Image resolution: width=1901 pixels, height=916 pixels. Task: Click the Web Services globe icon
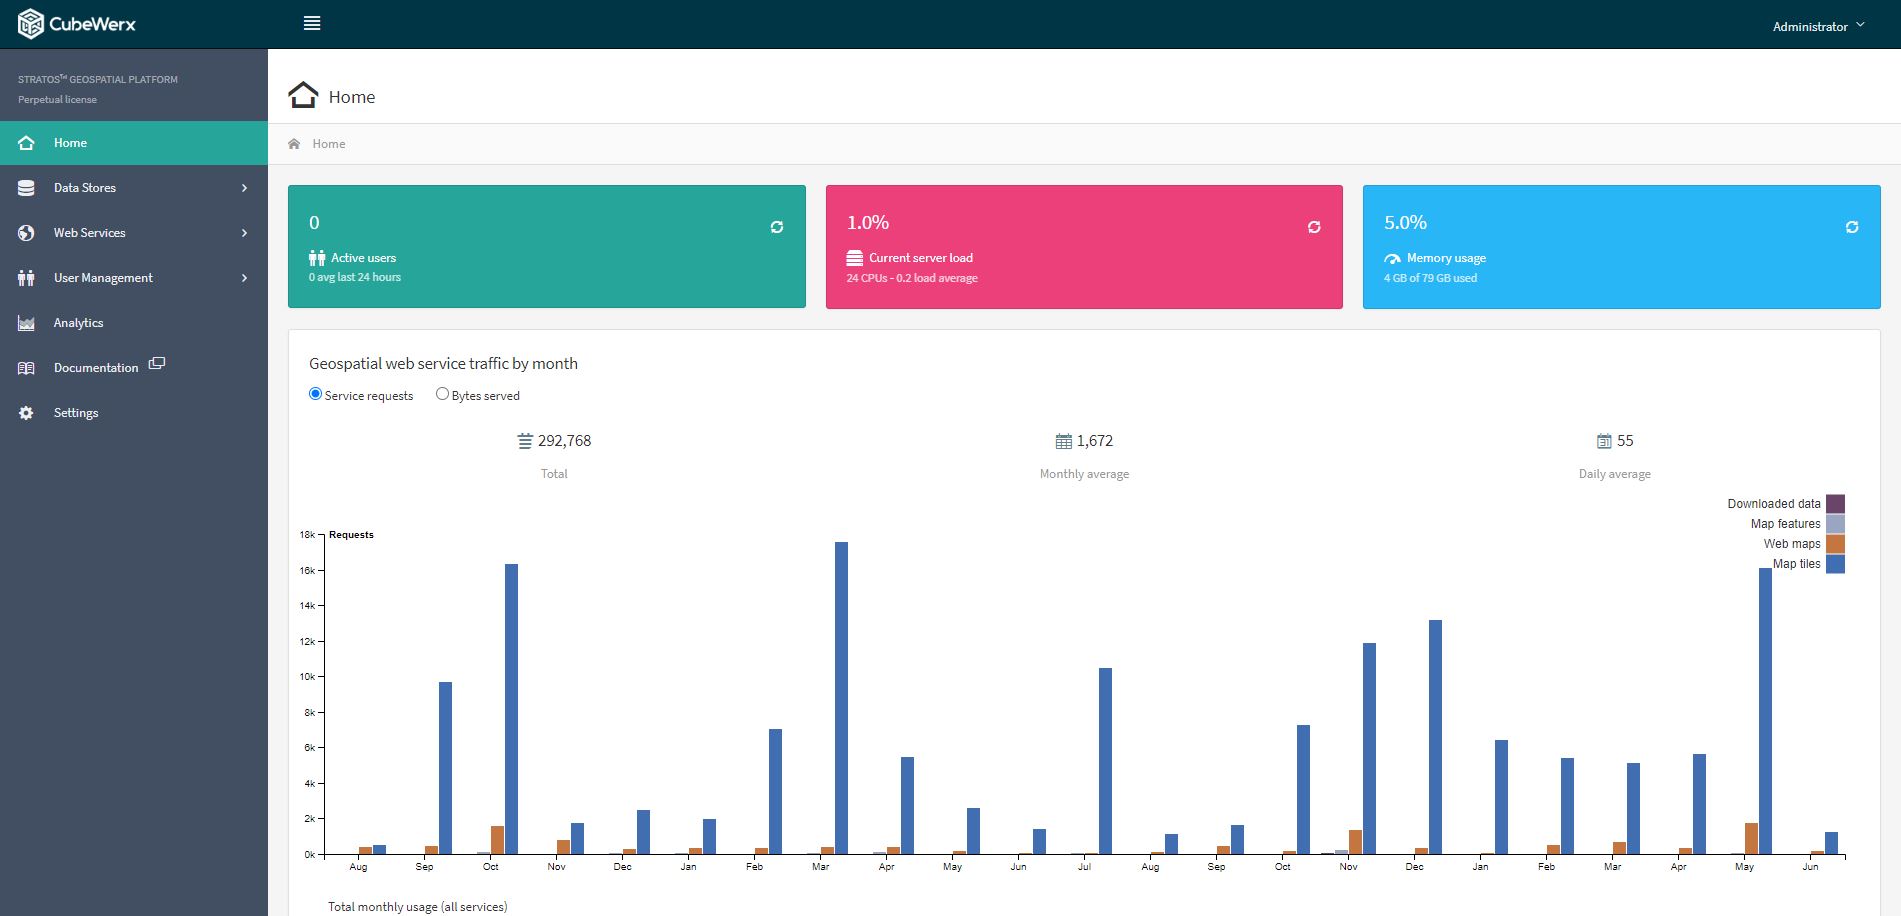click(x=27, y=233)
